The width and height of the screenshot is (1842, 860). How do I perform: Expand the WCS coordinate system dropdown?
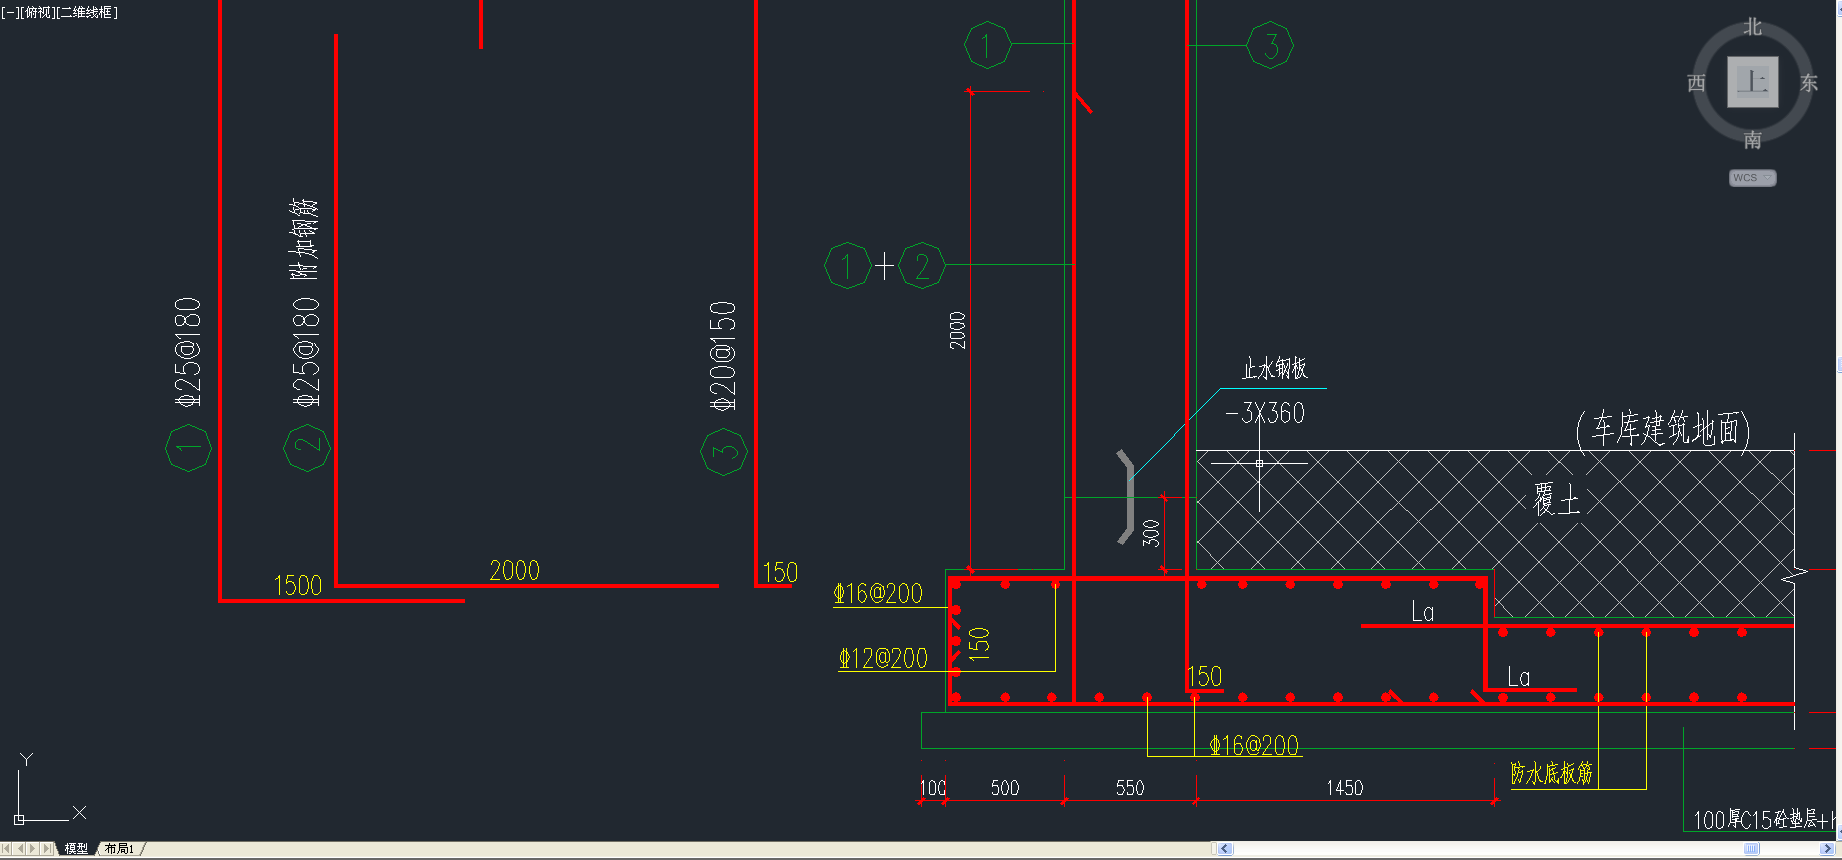(x=1752, y=178)
